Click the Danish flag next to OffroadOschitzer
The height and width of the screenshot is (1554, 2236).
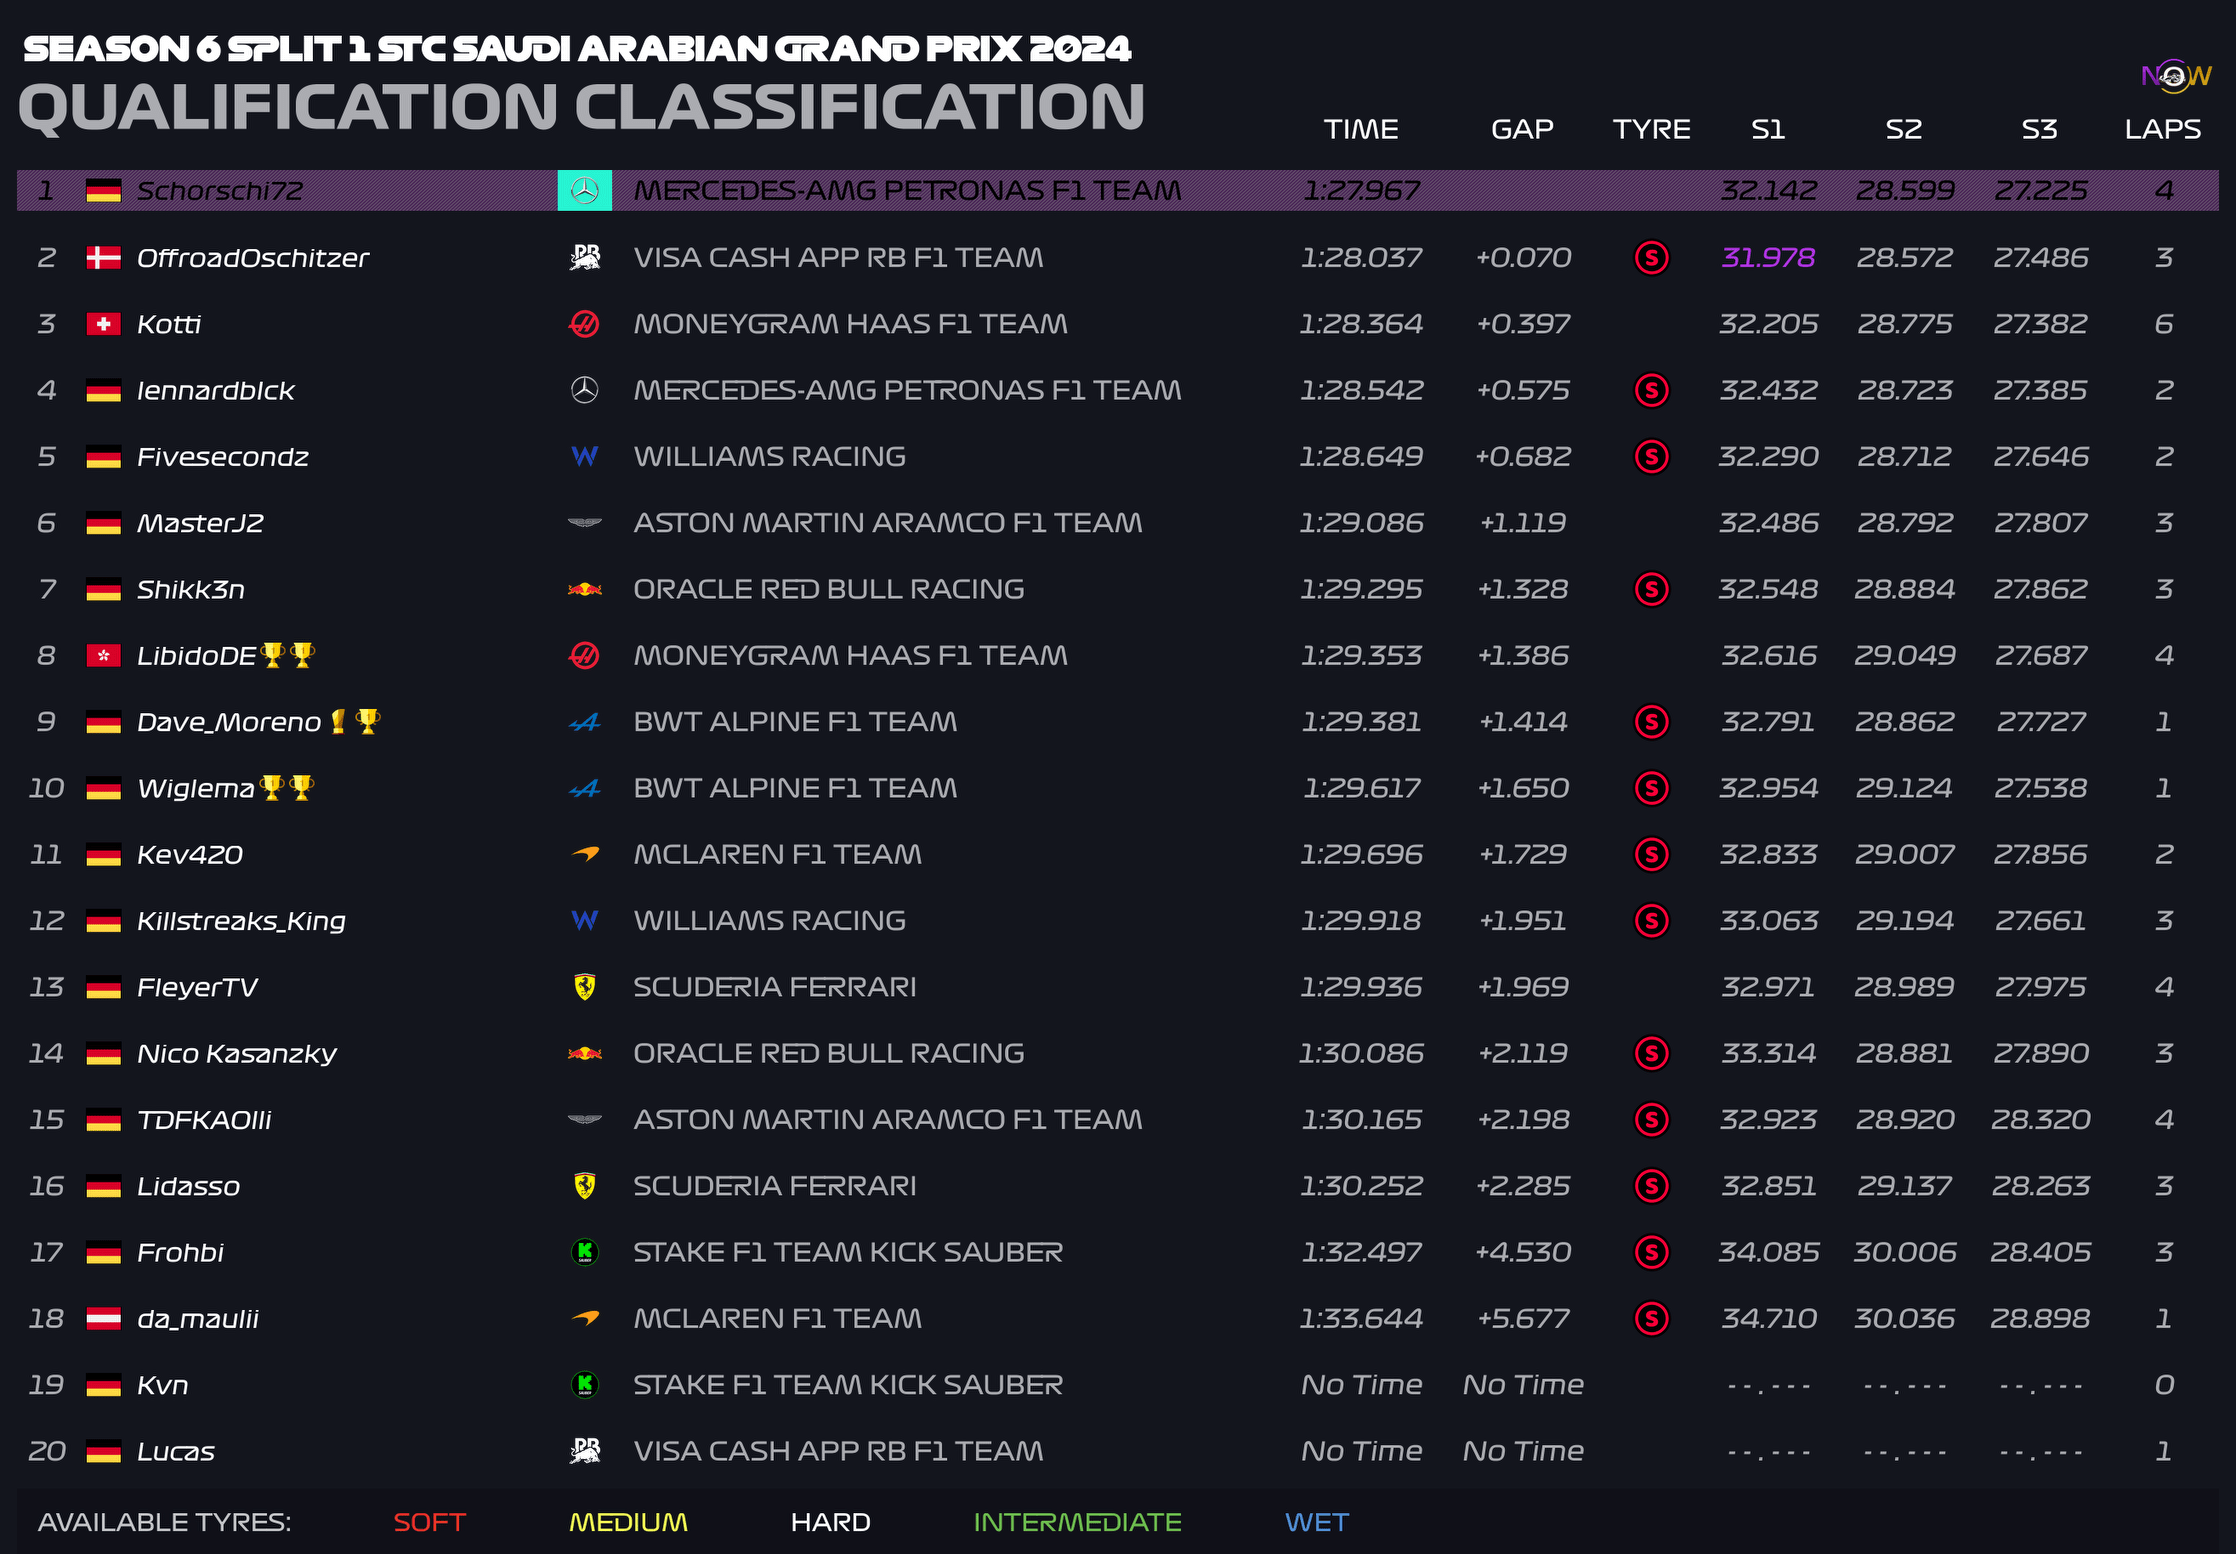pyautogui.click(x=103, y=258)
